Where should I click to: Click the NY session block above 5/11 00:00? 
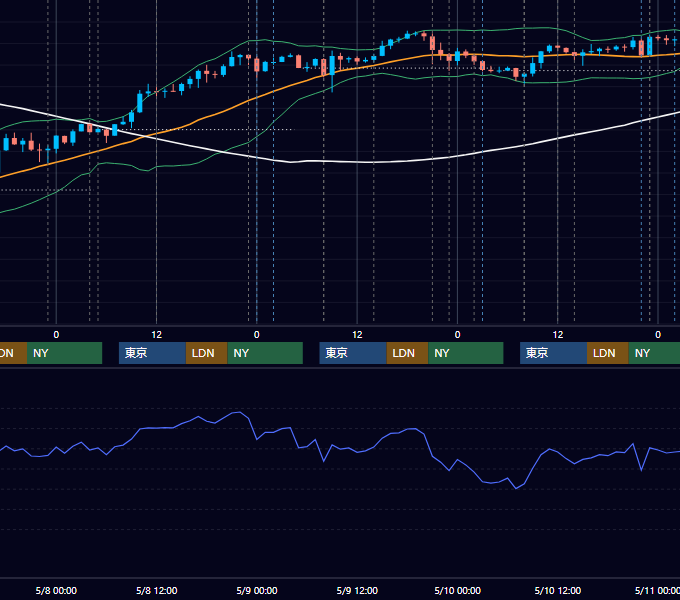[654, 353]
